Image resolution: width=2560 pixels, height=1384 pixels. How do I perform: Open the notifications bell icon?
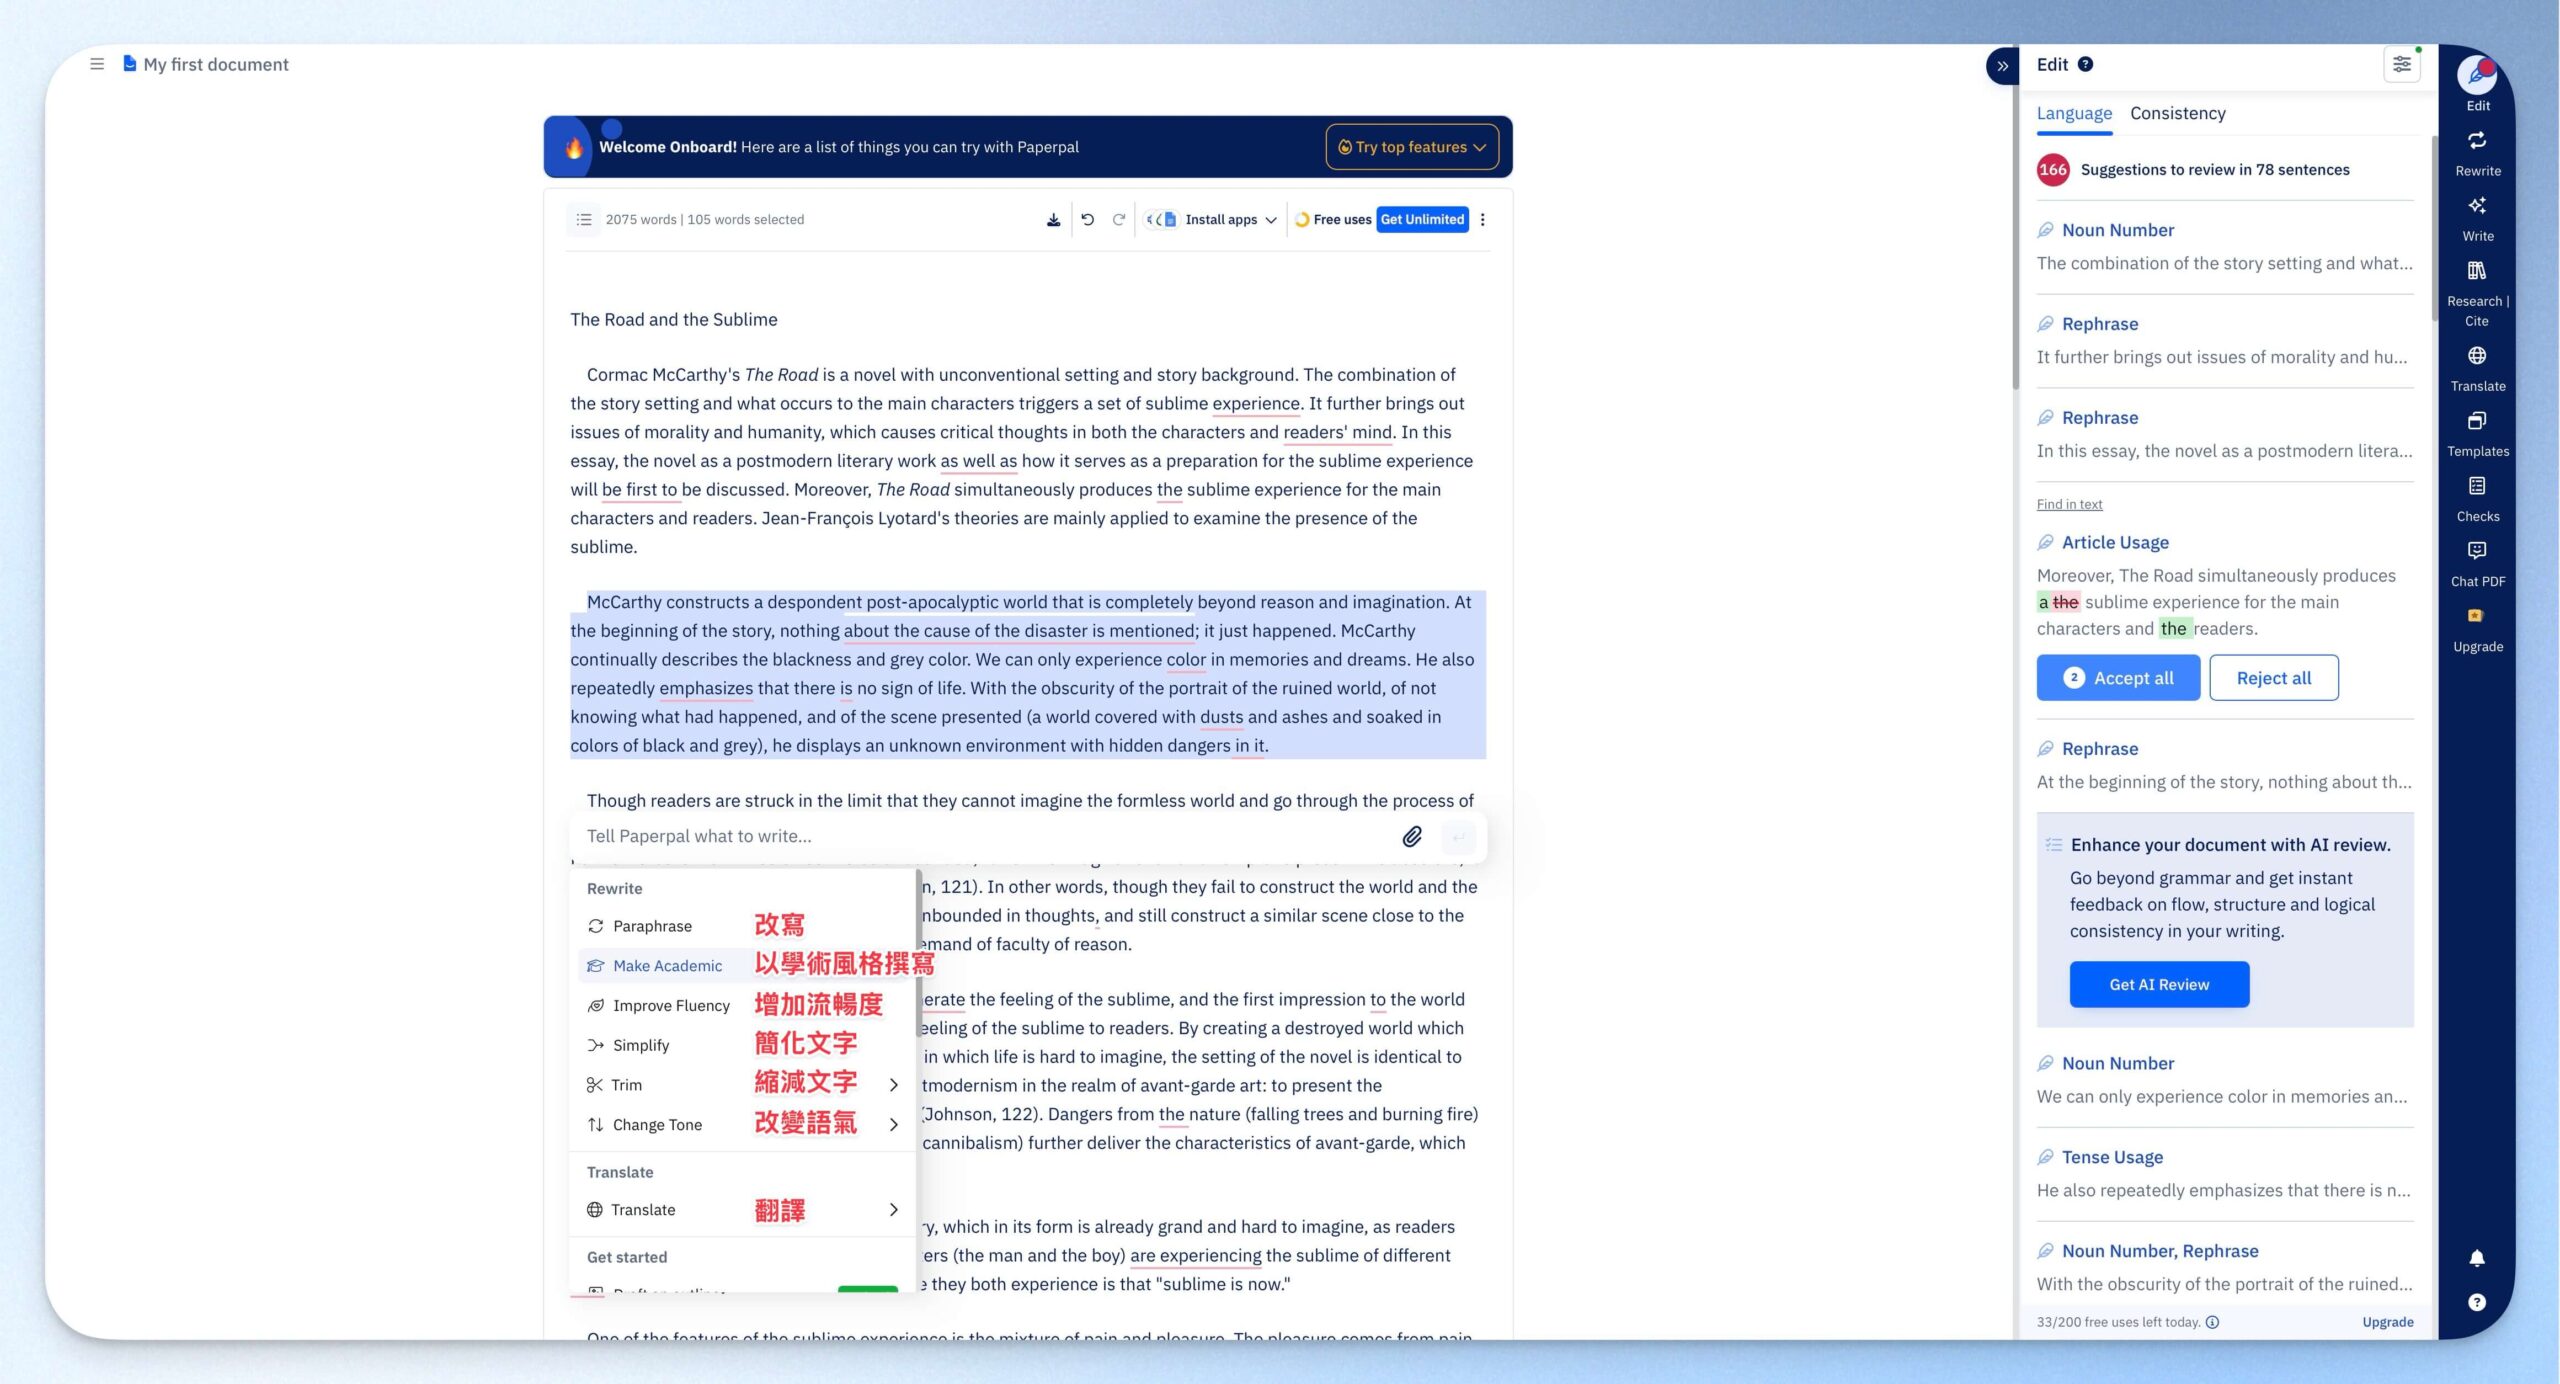[x=2476, y=1258]
